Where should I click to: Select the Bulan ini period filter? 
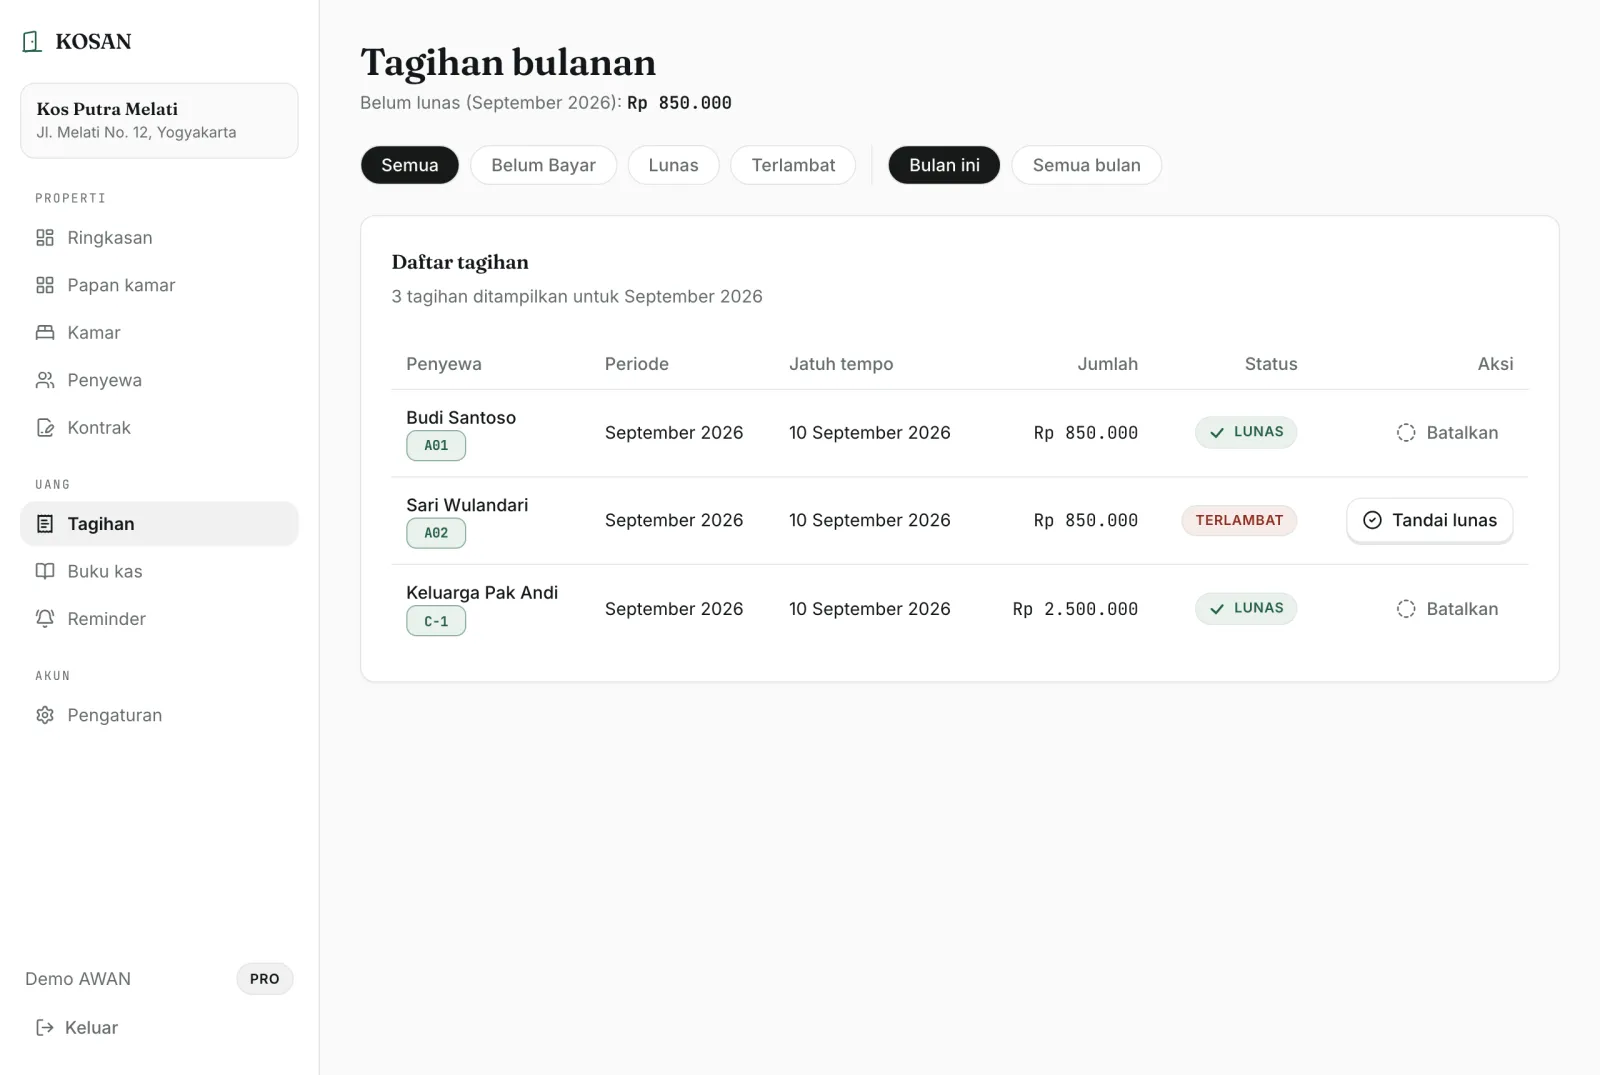pyautogui.click(x=944, y=165)
